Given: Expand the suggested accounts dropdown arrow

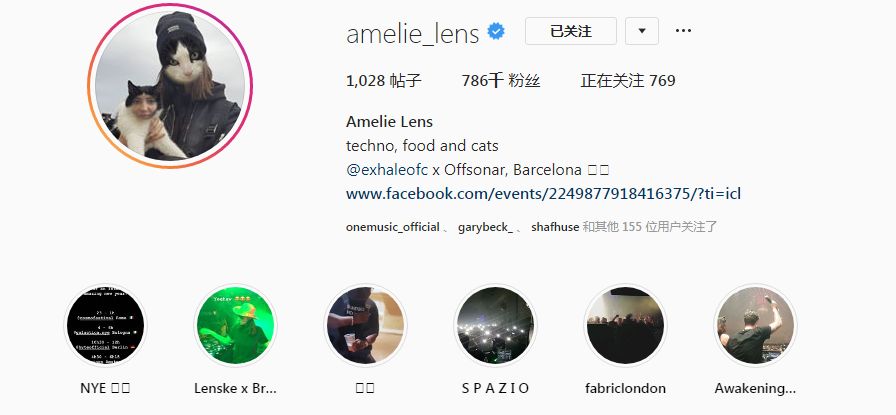Looking at the screenshot, I should [642, 31].
